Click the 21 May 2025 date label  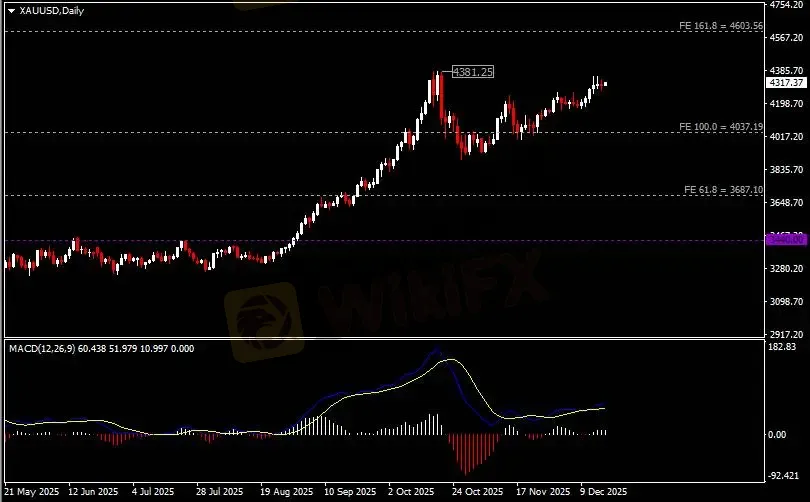coord(32,492)
